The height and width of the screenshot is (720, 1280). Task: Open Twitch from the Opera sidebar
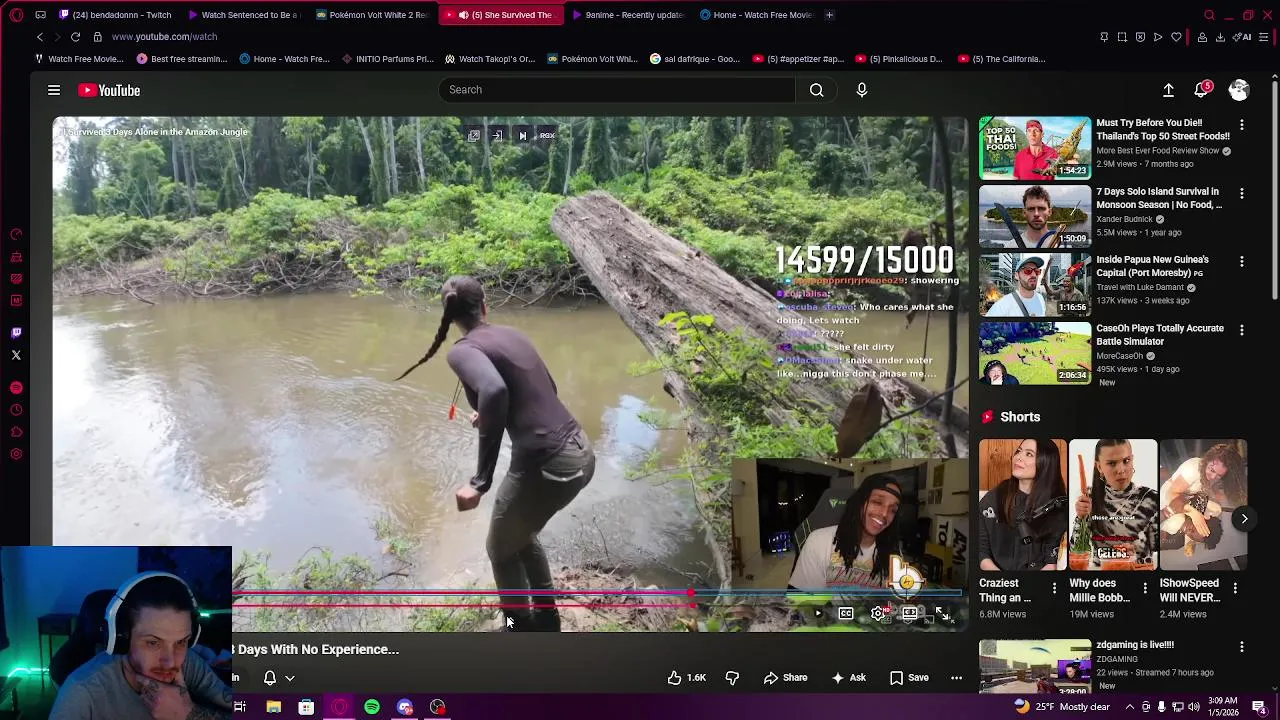tap(16, 333)
